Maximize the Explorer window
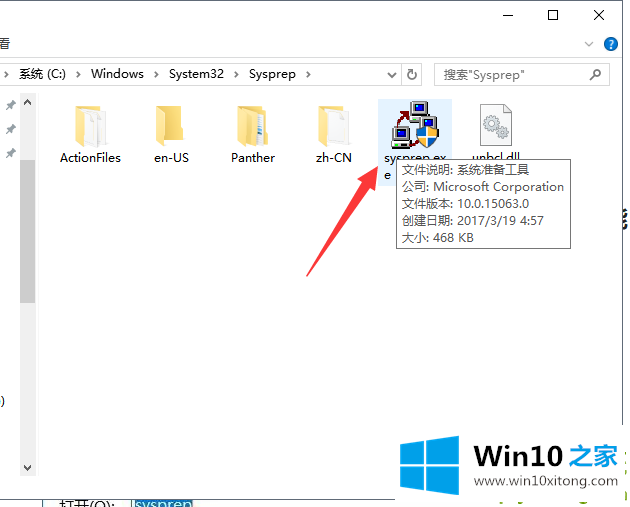 553,15
